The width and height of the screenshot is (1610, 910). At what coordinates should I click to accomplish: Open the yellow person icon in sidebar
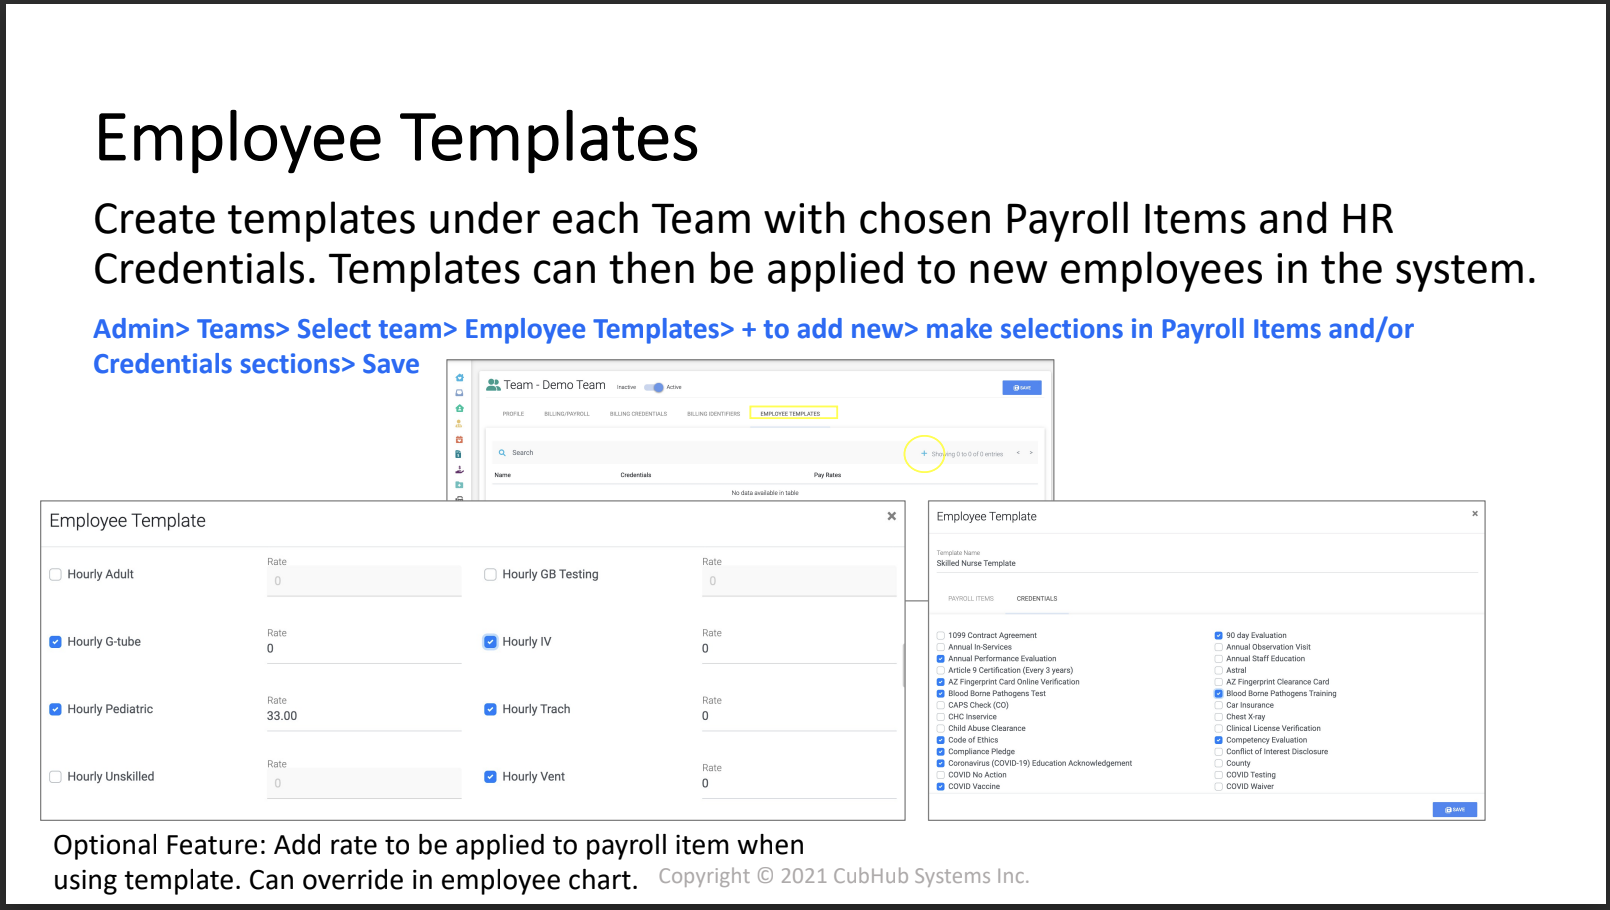pyautogui.click(x=459, y=424)
